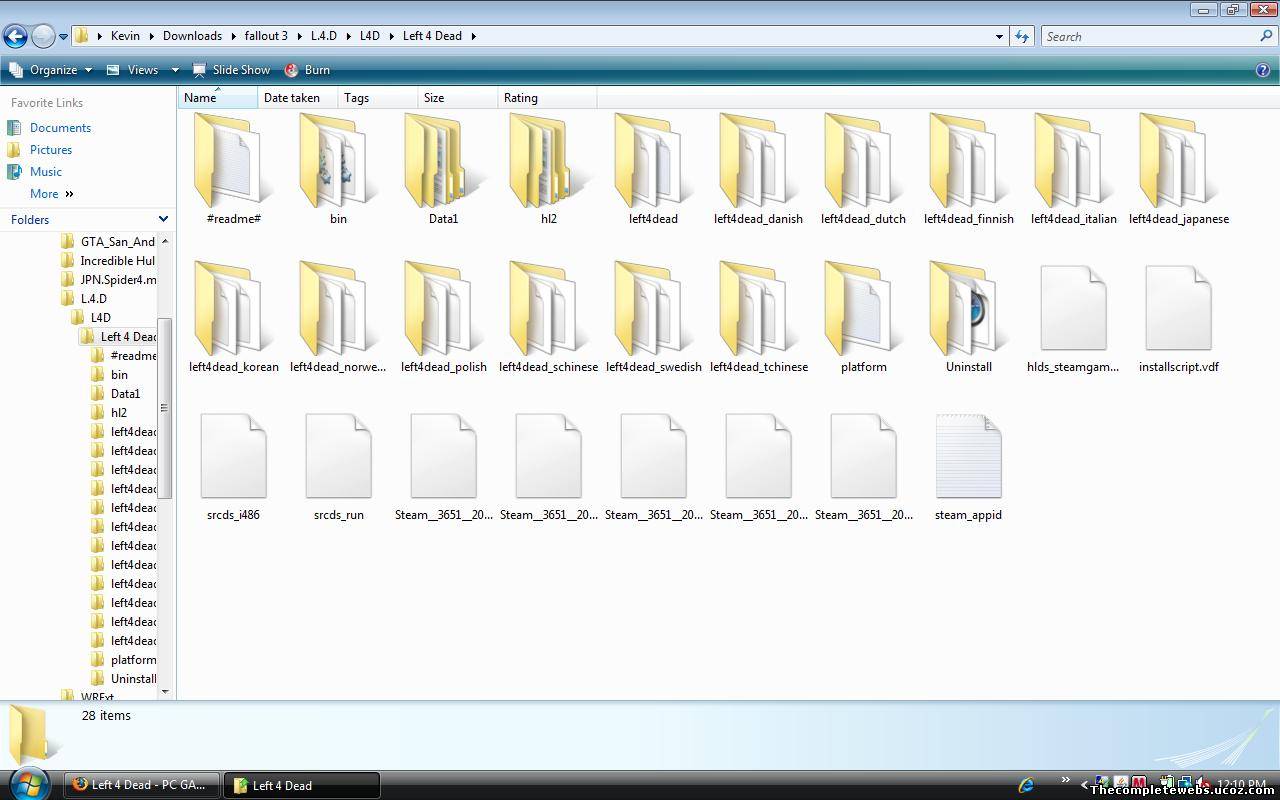
Task: Show hidden system tray icons
Action: [x=1084, y=785]
